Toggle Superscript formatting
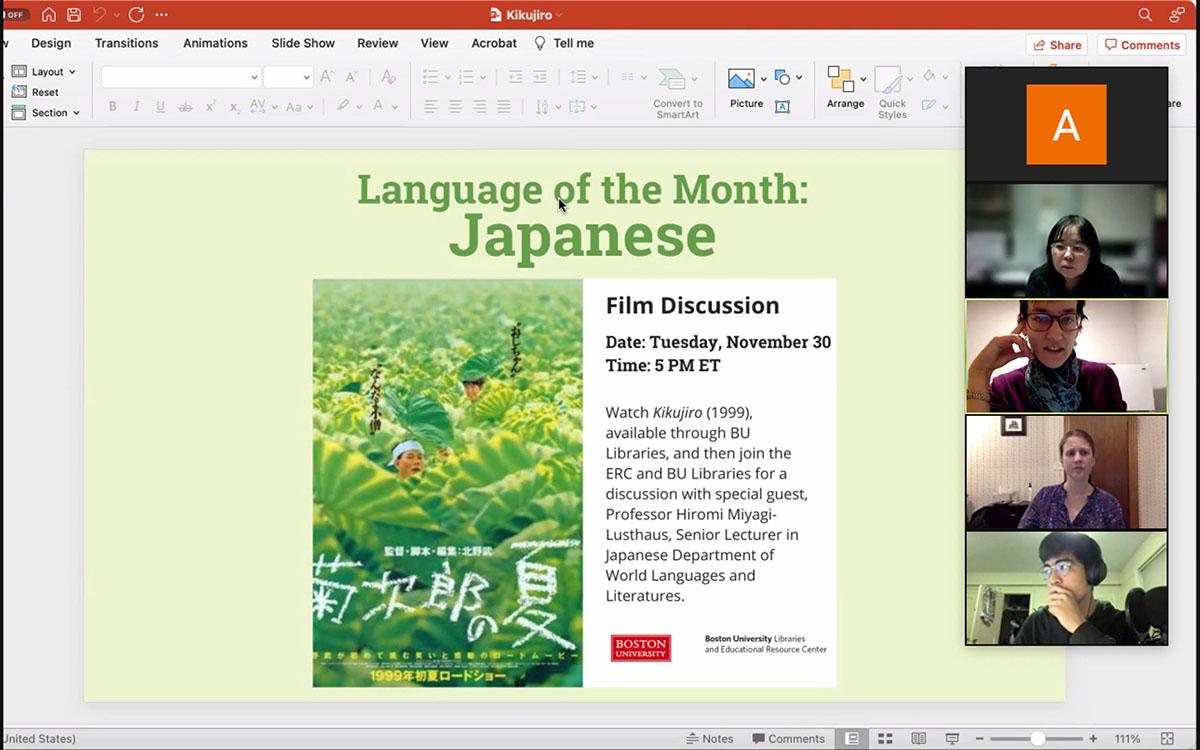Viewport: 1200px width, 750px height. click(210, 106)
